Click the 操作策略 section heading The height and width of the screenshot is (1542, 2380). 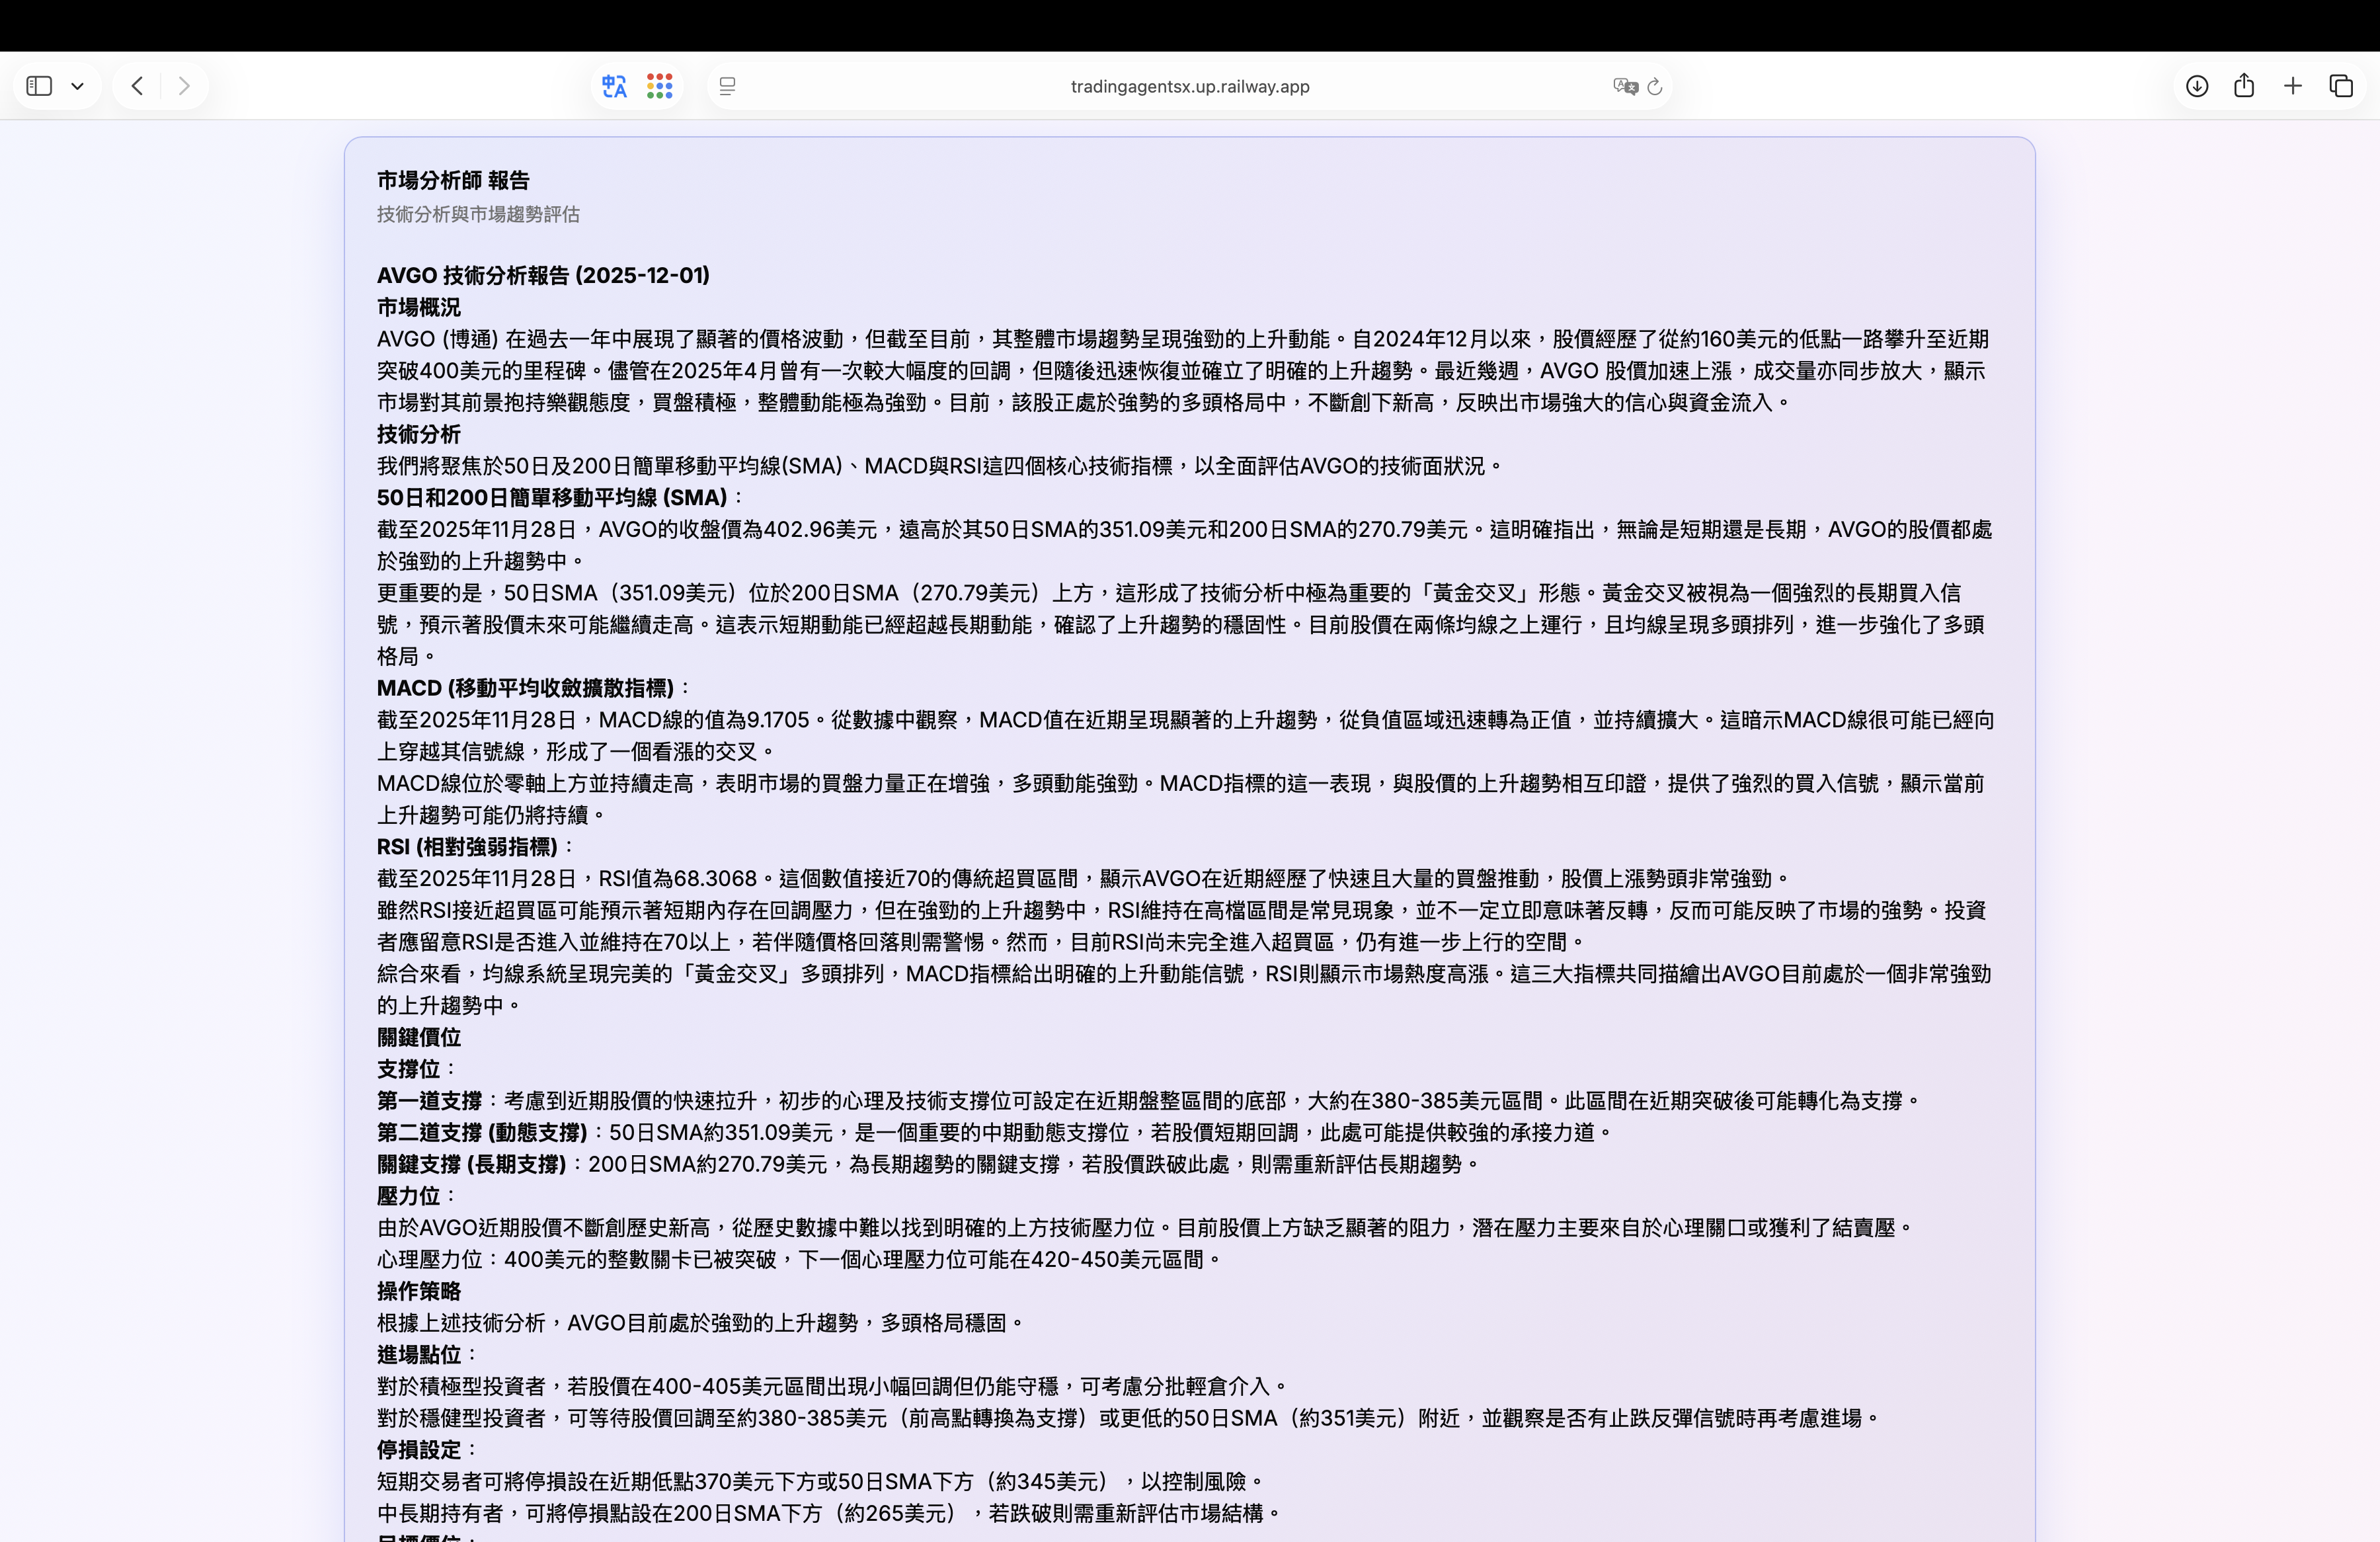click(x=418, y=1291)
